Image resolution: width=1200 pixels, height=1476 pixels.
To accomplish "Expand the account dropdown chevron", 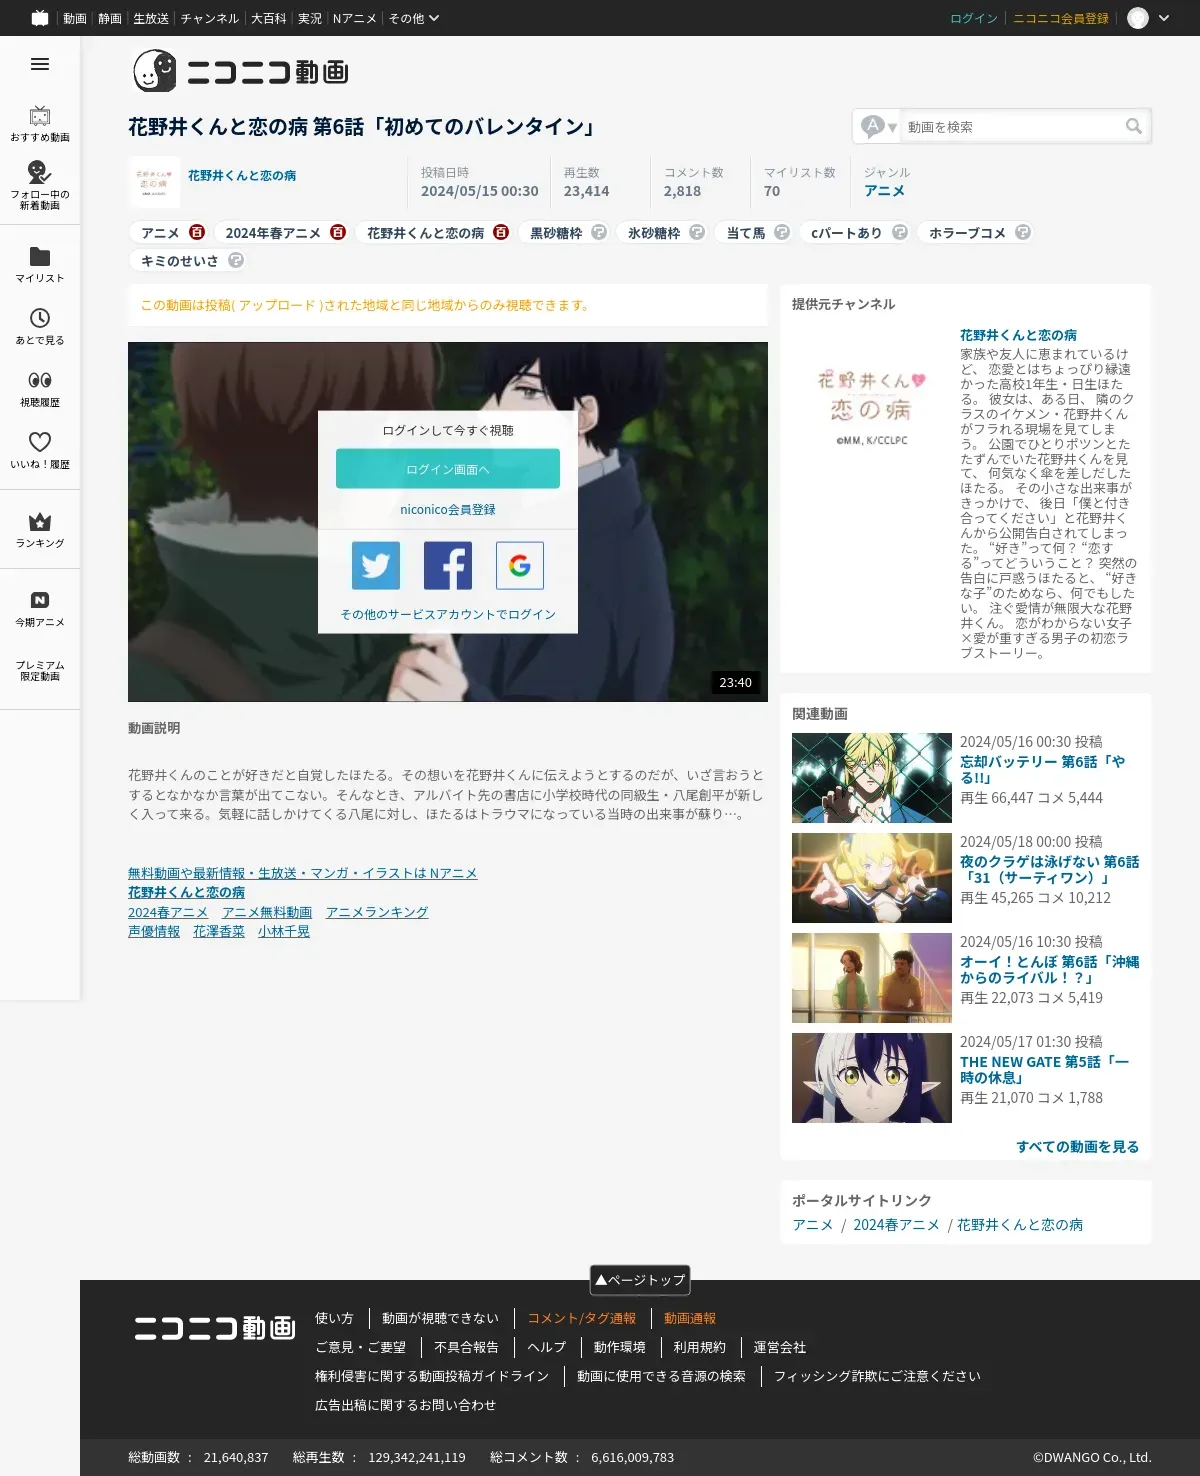I will coord(1164,18).
